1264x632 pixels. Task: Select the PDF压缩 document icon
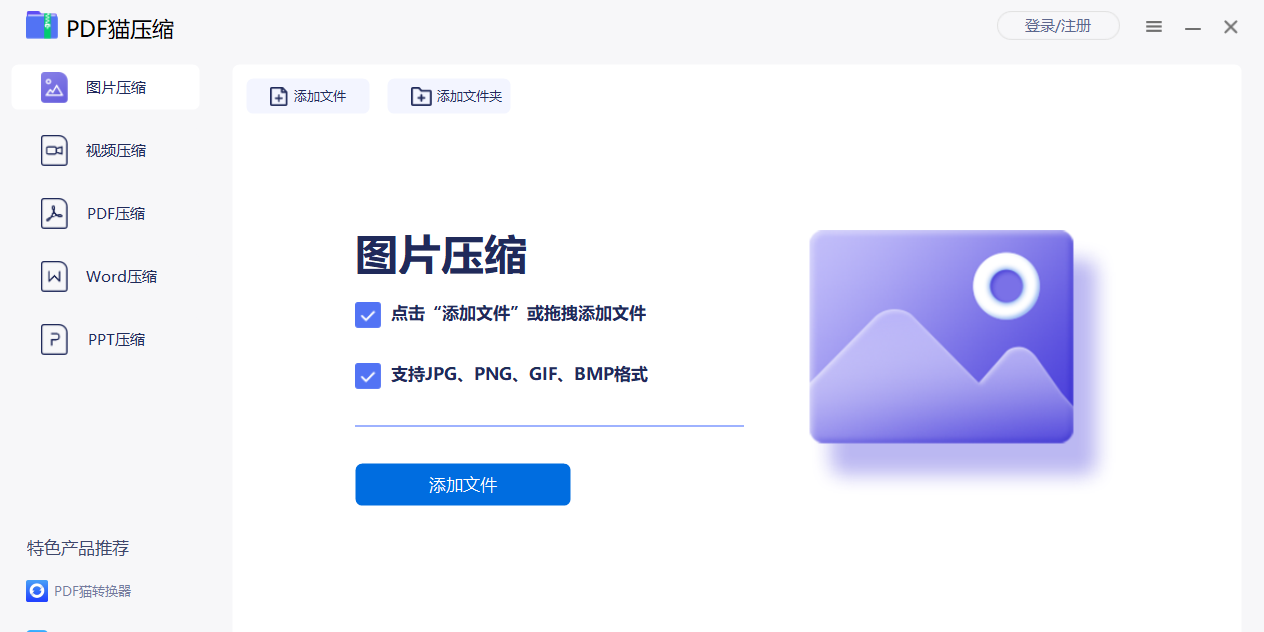click(x=54, y=214)
